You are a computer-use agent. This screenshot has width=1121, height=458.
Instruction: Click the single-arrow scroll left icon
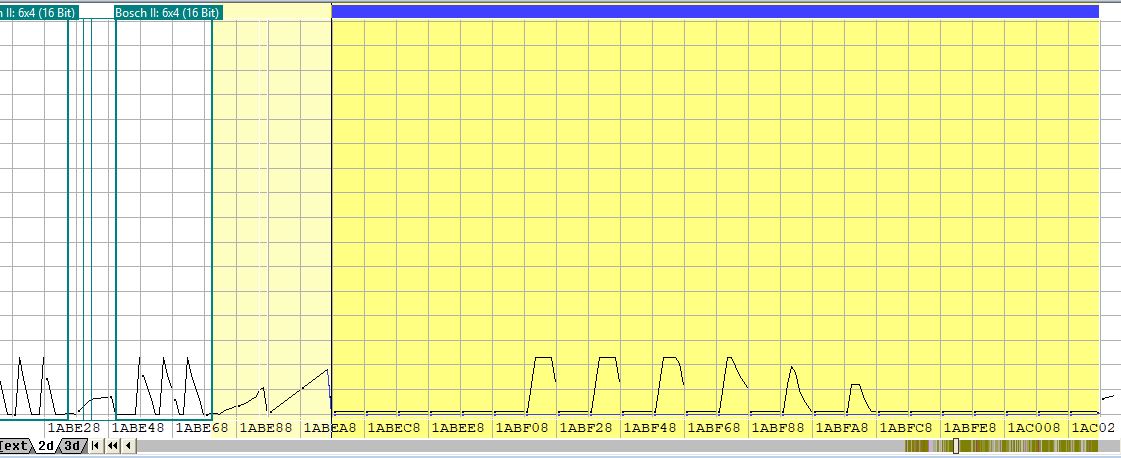tap(128, 446)
